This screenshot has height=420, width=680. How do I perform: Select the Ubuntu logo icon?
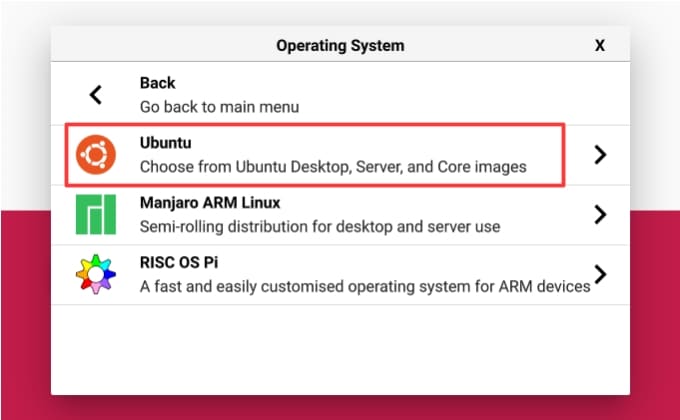[x=96, y=154]
